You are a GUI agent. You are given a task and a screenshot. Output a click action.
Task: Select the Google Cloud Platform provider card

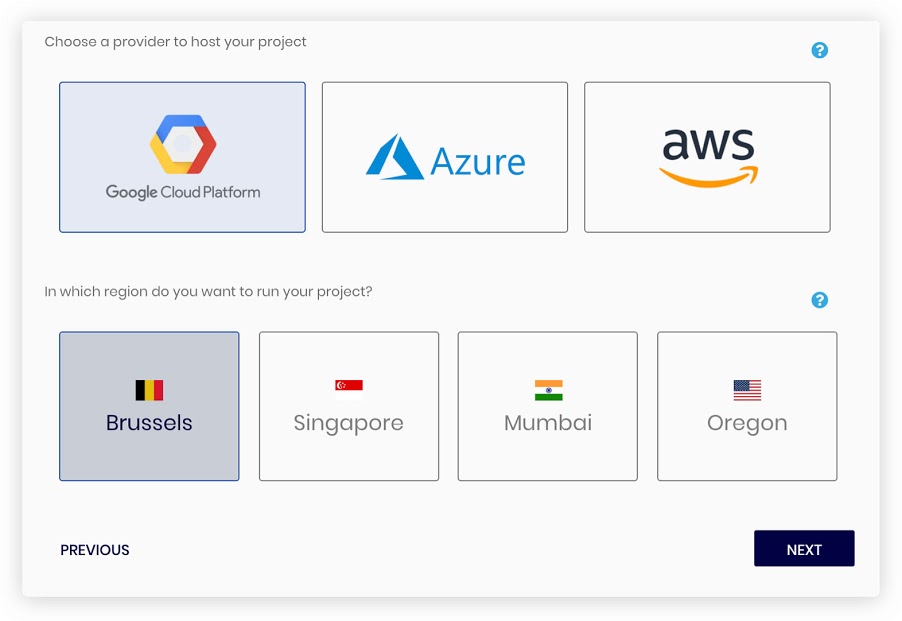click(182, 157)
